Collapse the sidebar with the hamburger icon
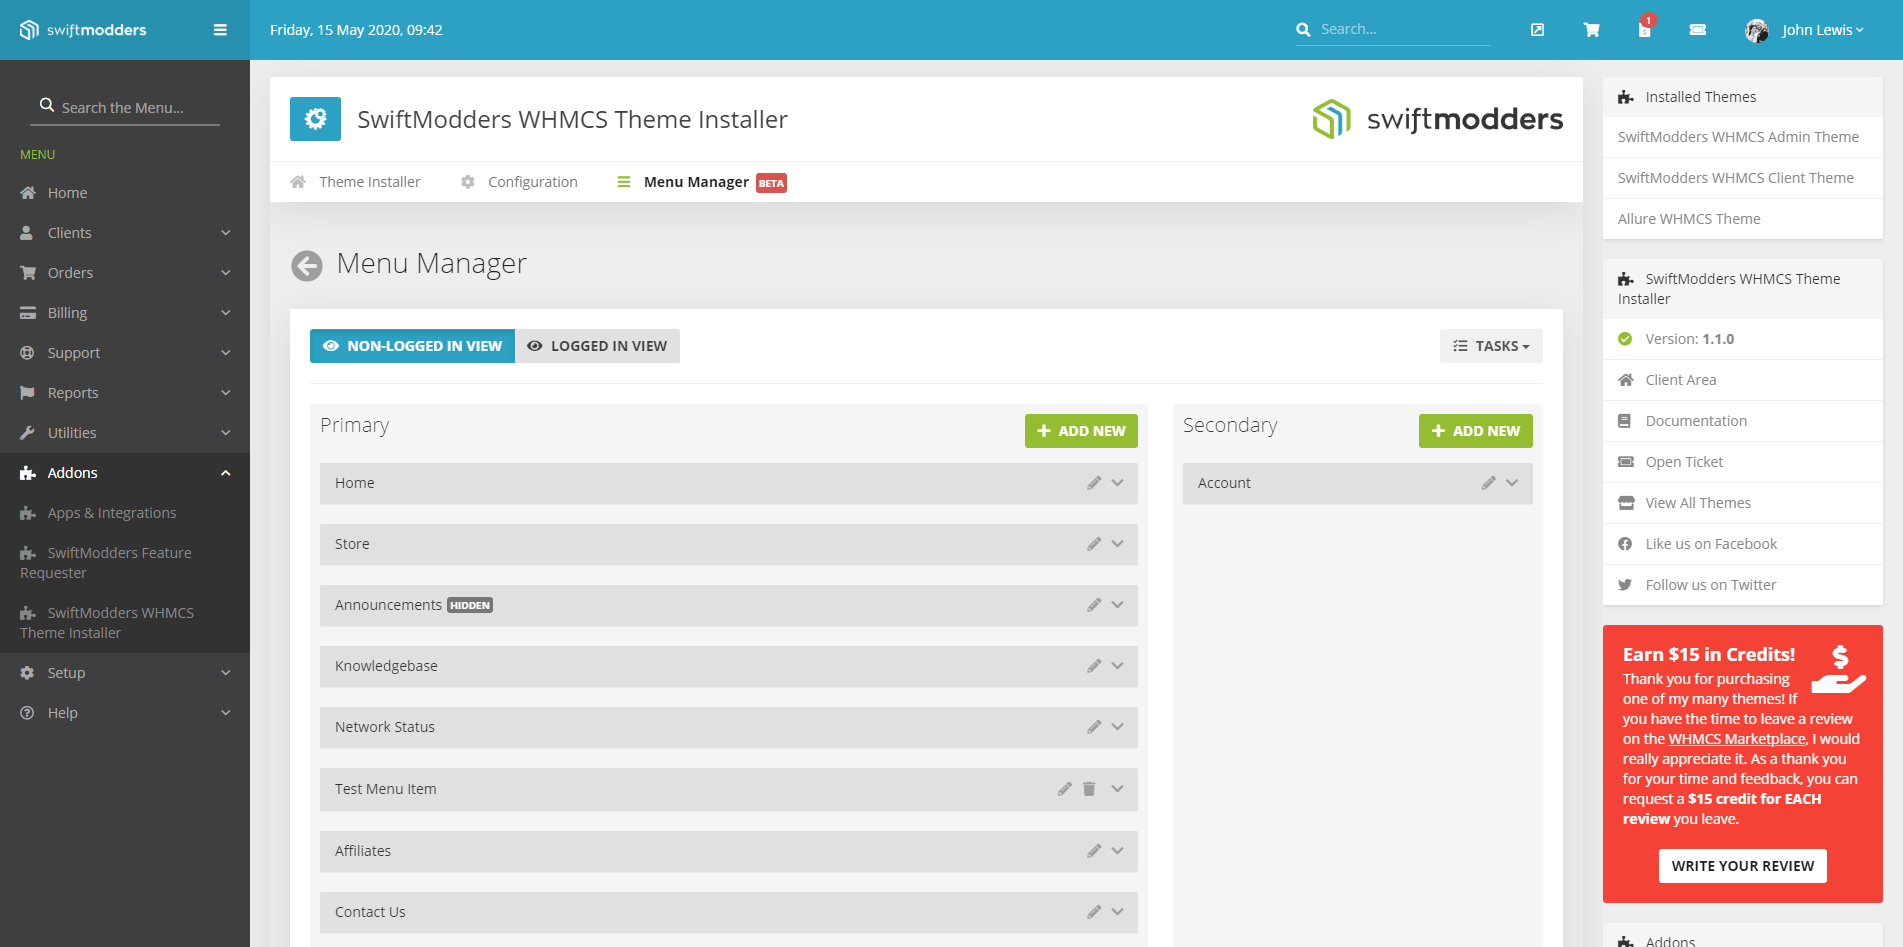The height and width of the screenshot is (947, 1903). (x=219, y=29)
